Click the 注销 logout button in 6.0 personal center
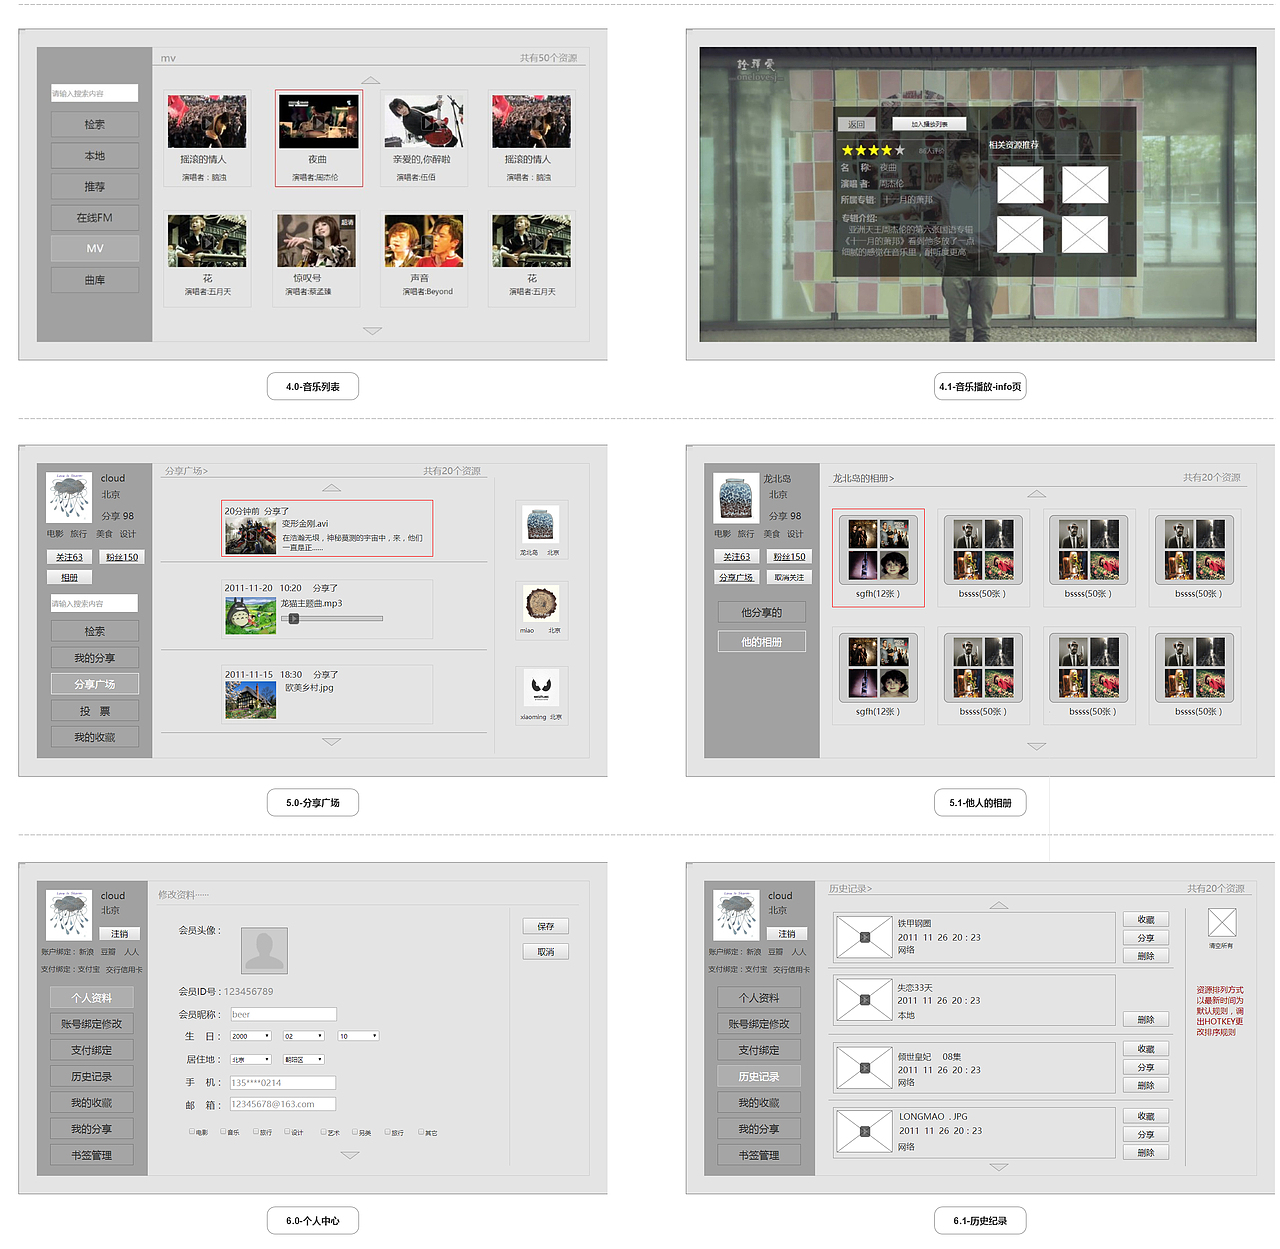 [x=120, y=933]
